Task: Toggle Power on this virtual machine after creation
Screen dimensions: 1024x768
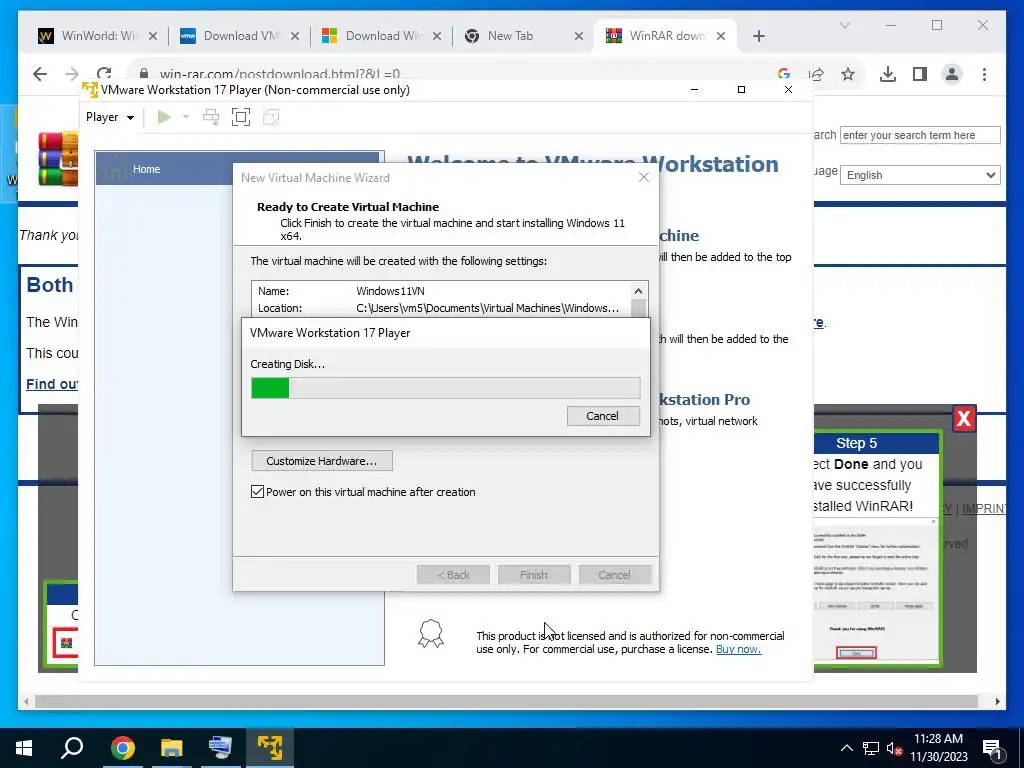Action: pos(257,492)
